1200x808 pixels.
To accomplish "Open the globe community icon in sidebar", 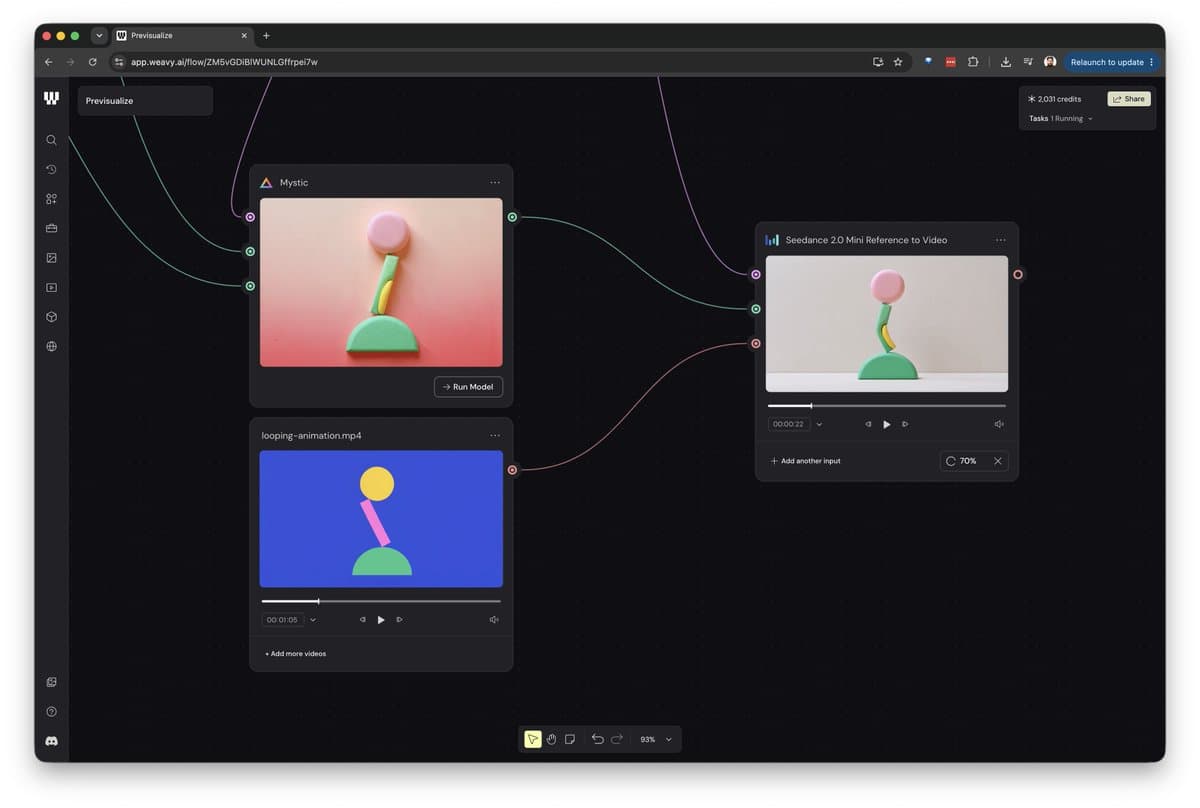I will point(51,346).
